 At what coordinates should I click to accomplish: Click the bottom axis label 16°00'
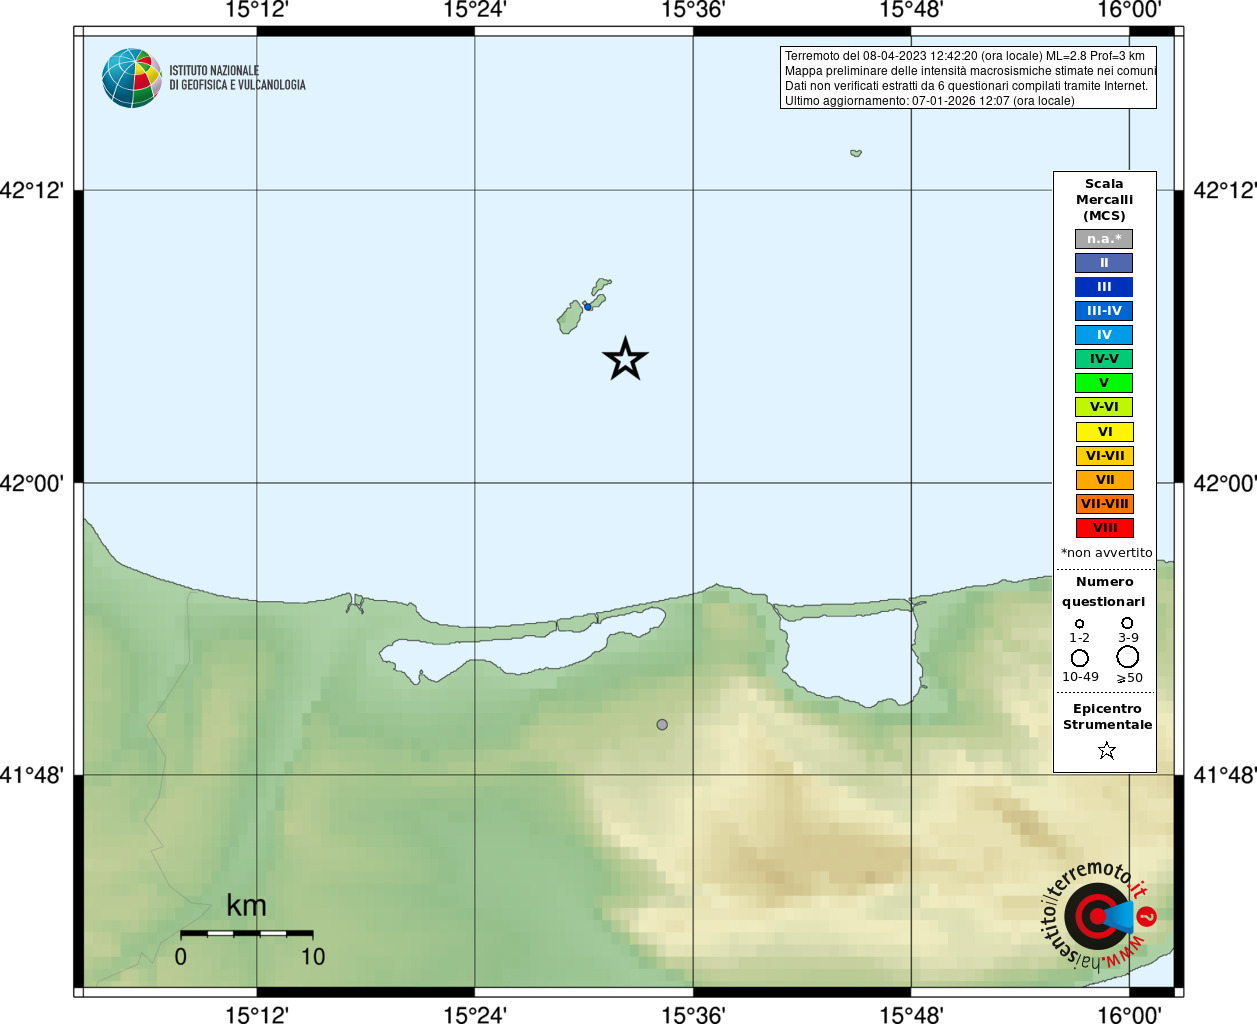tap(1129, 1015)
